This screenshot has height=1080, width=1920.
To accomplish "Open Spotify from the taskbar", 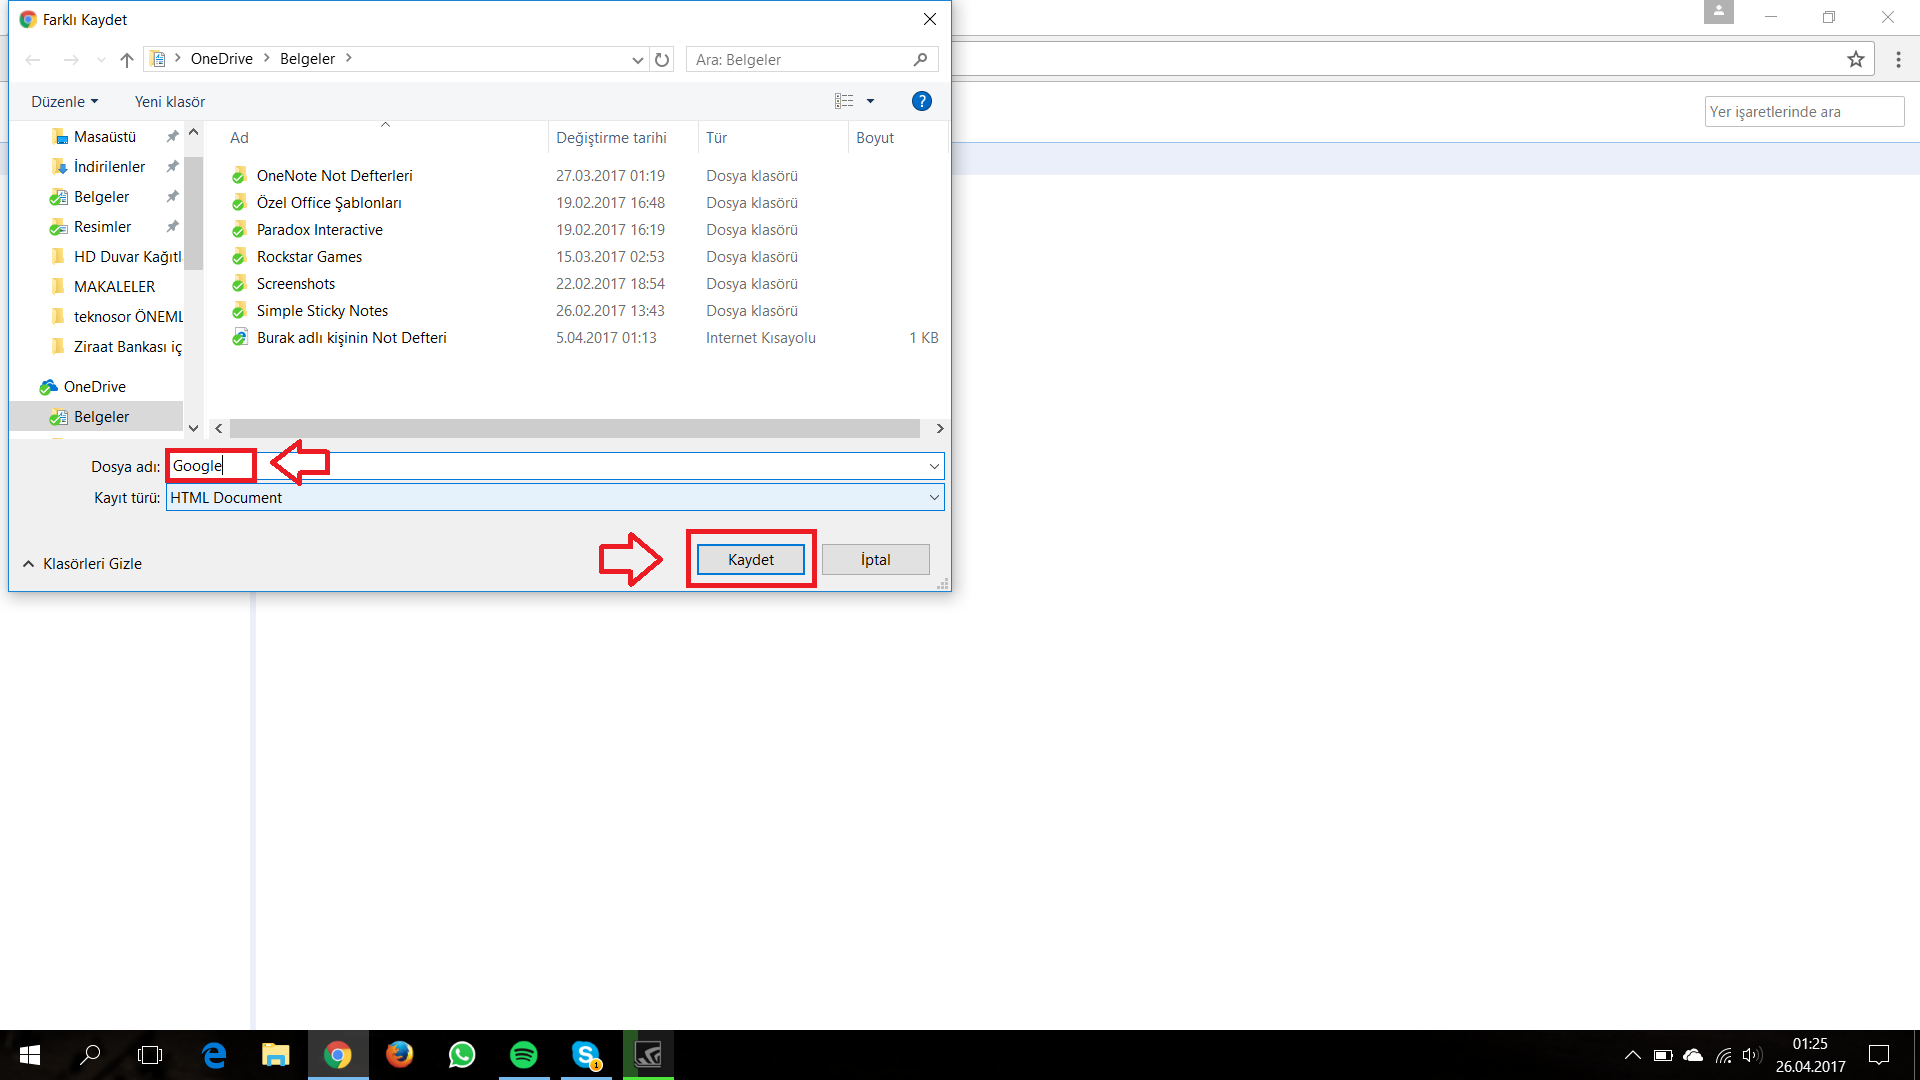I will pos(523,1055).
